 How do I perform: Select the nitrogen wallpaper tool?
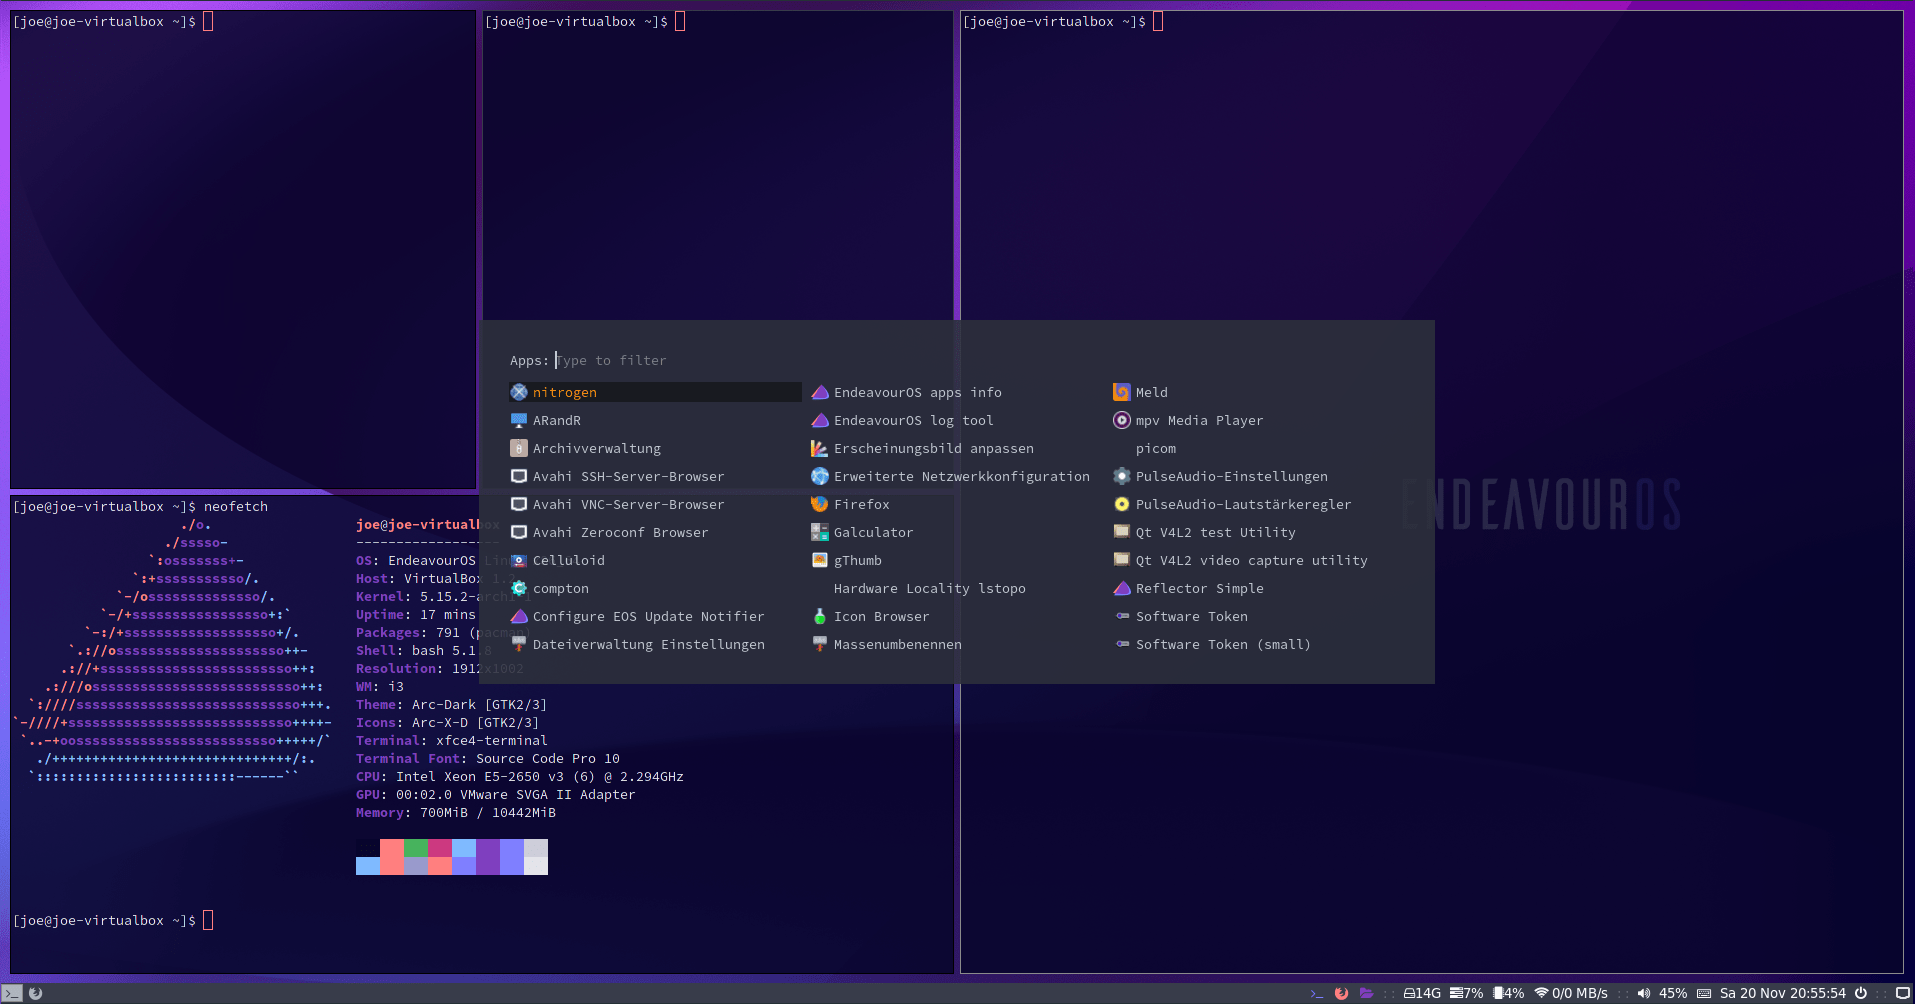(x=566, y=392)
